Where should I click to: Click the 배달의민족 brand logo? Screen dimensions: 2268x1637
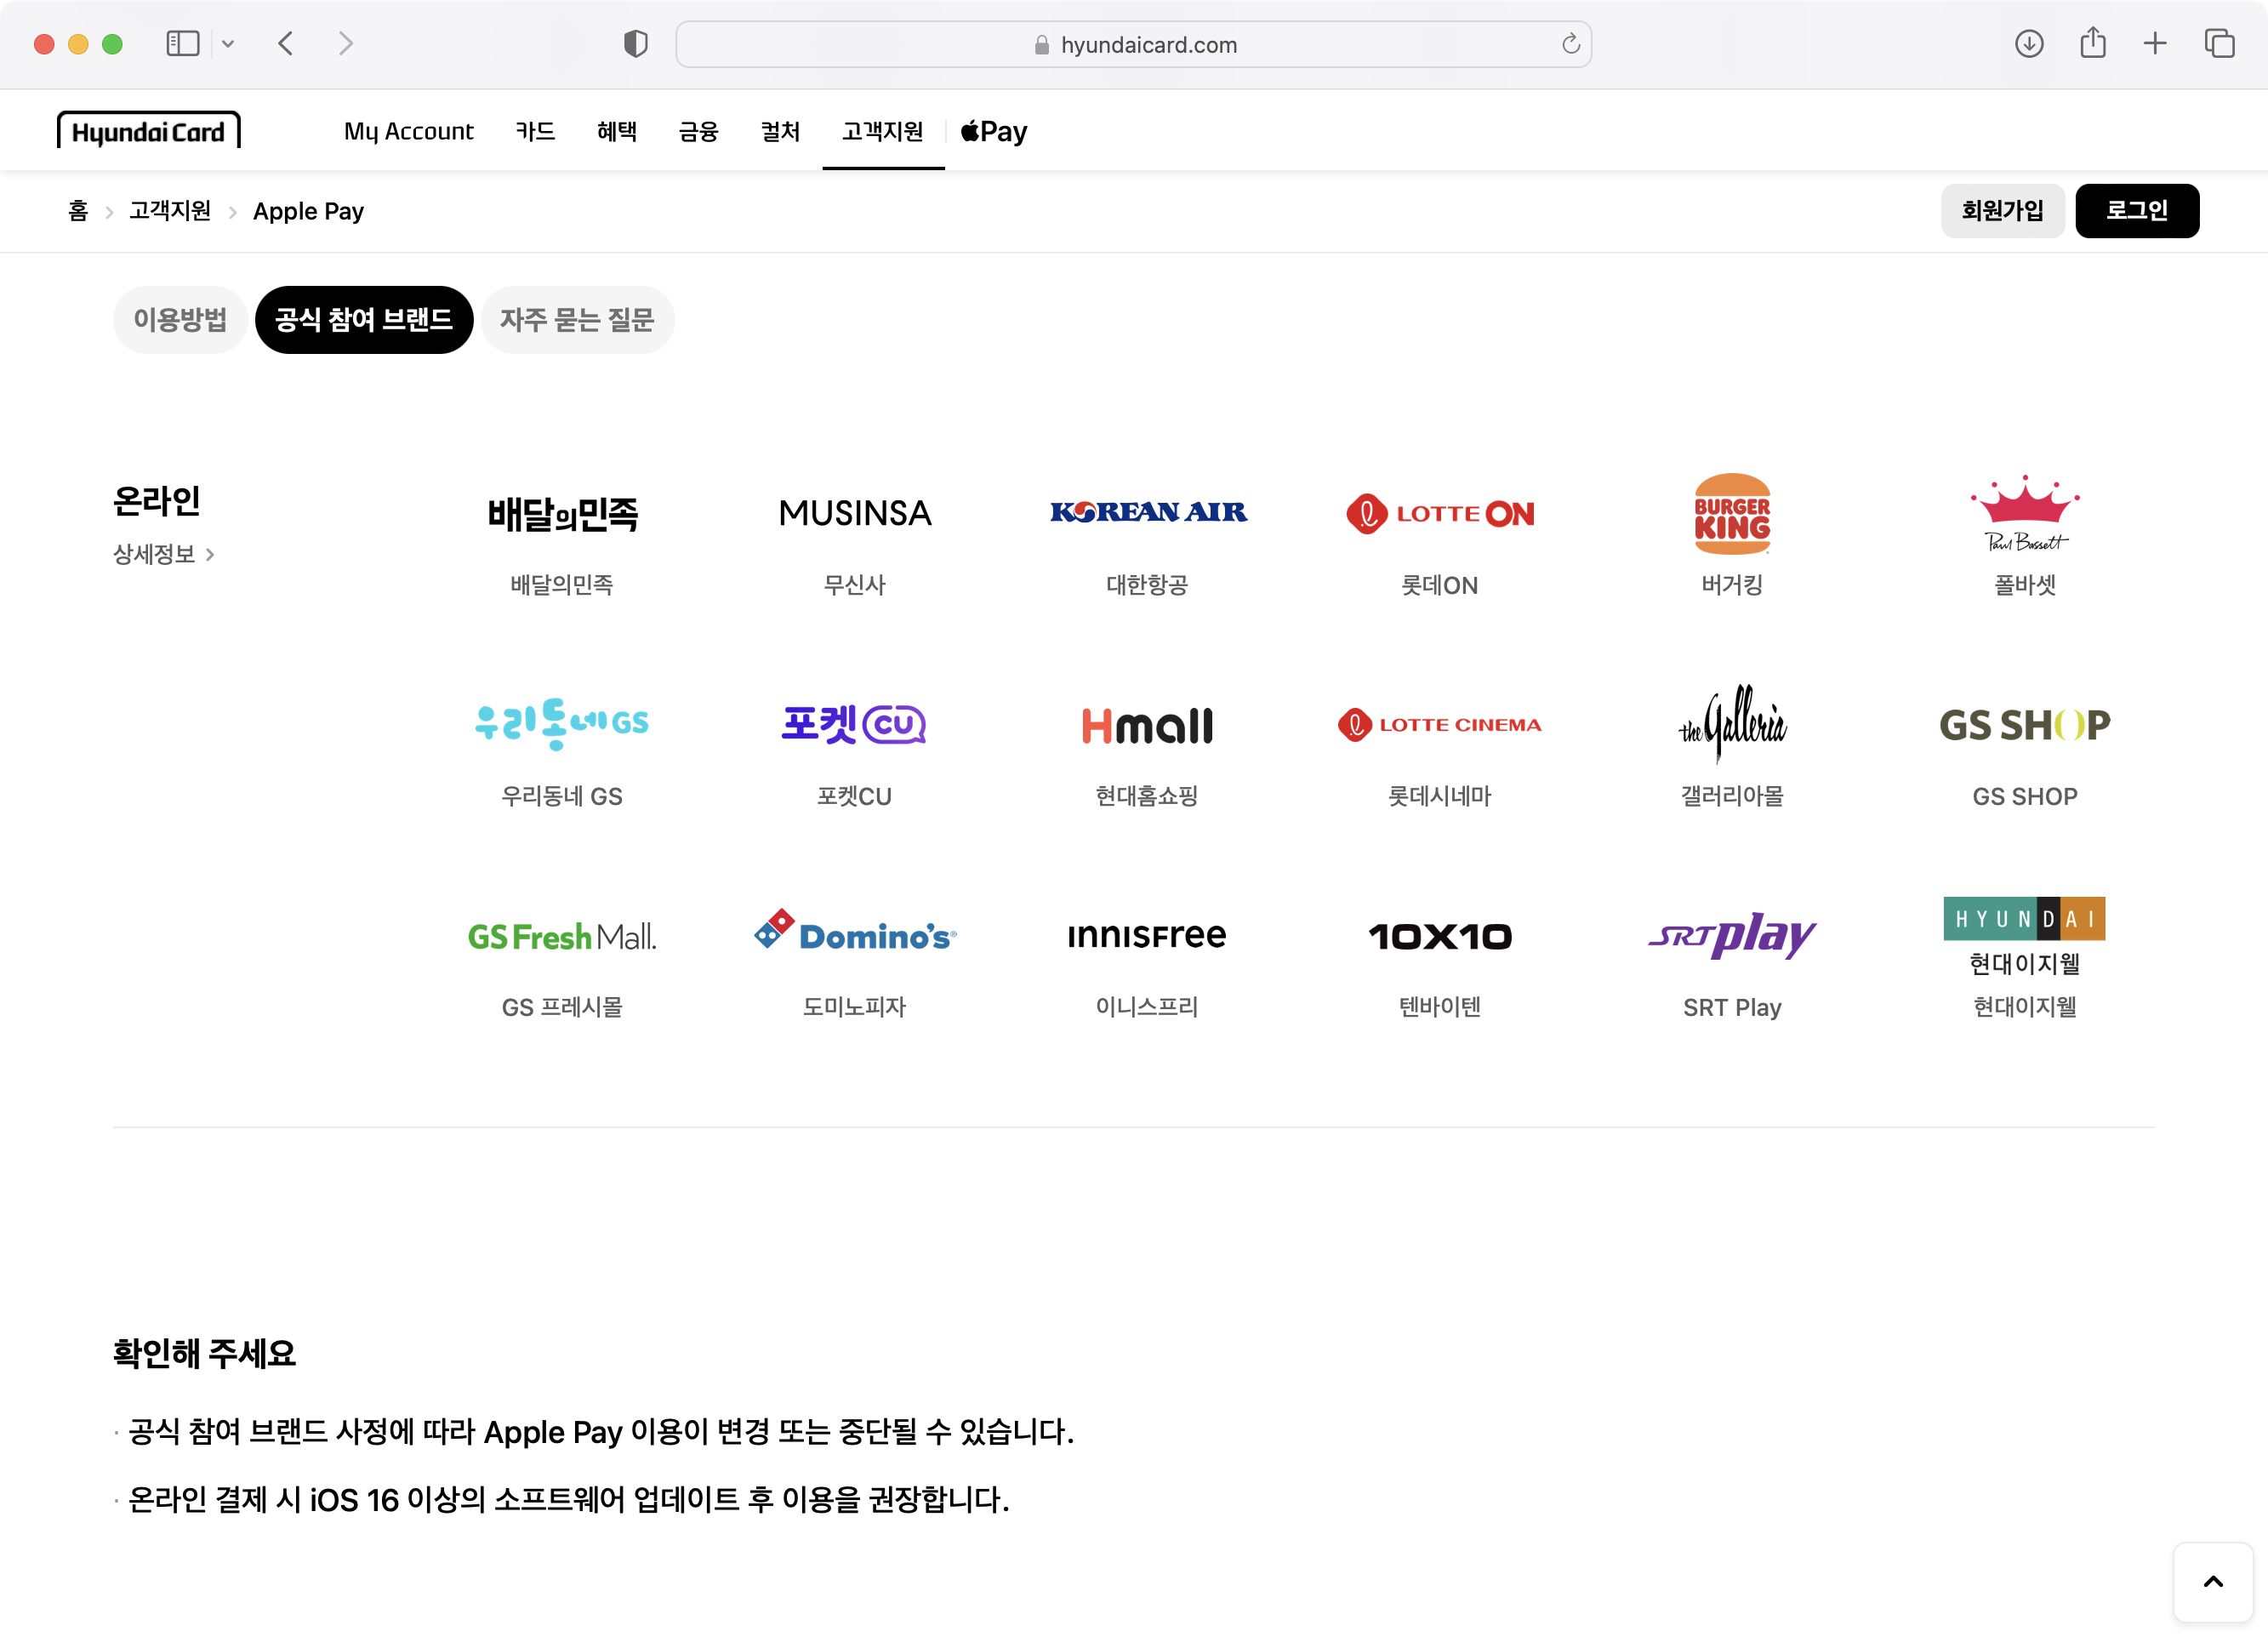(562, 514)
